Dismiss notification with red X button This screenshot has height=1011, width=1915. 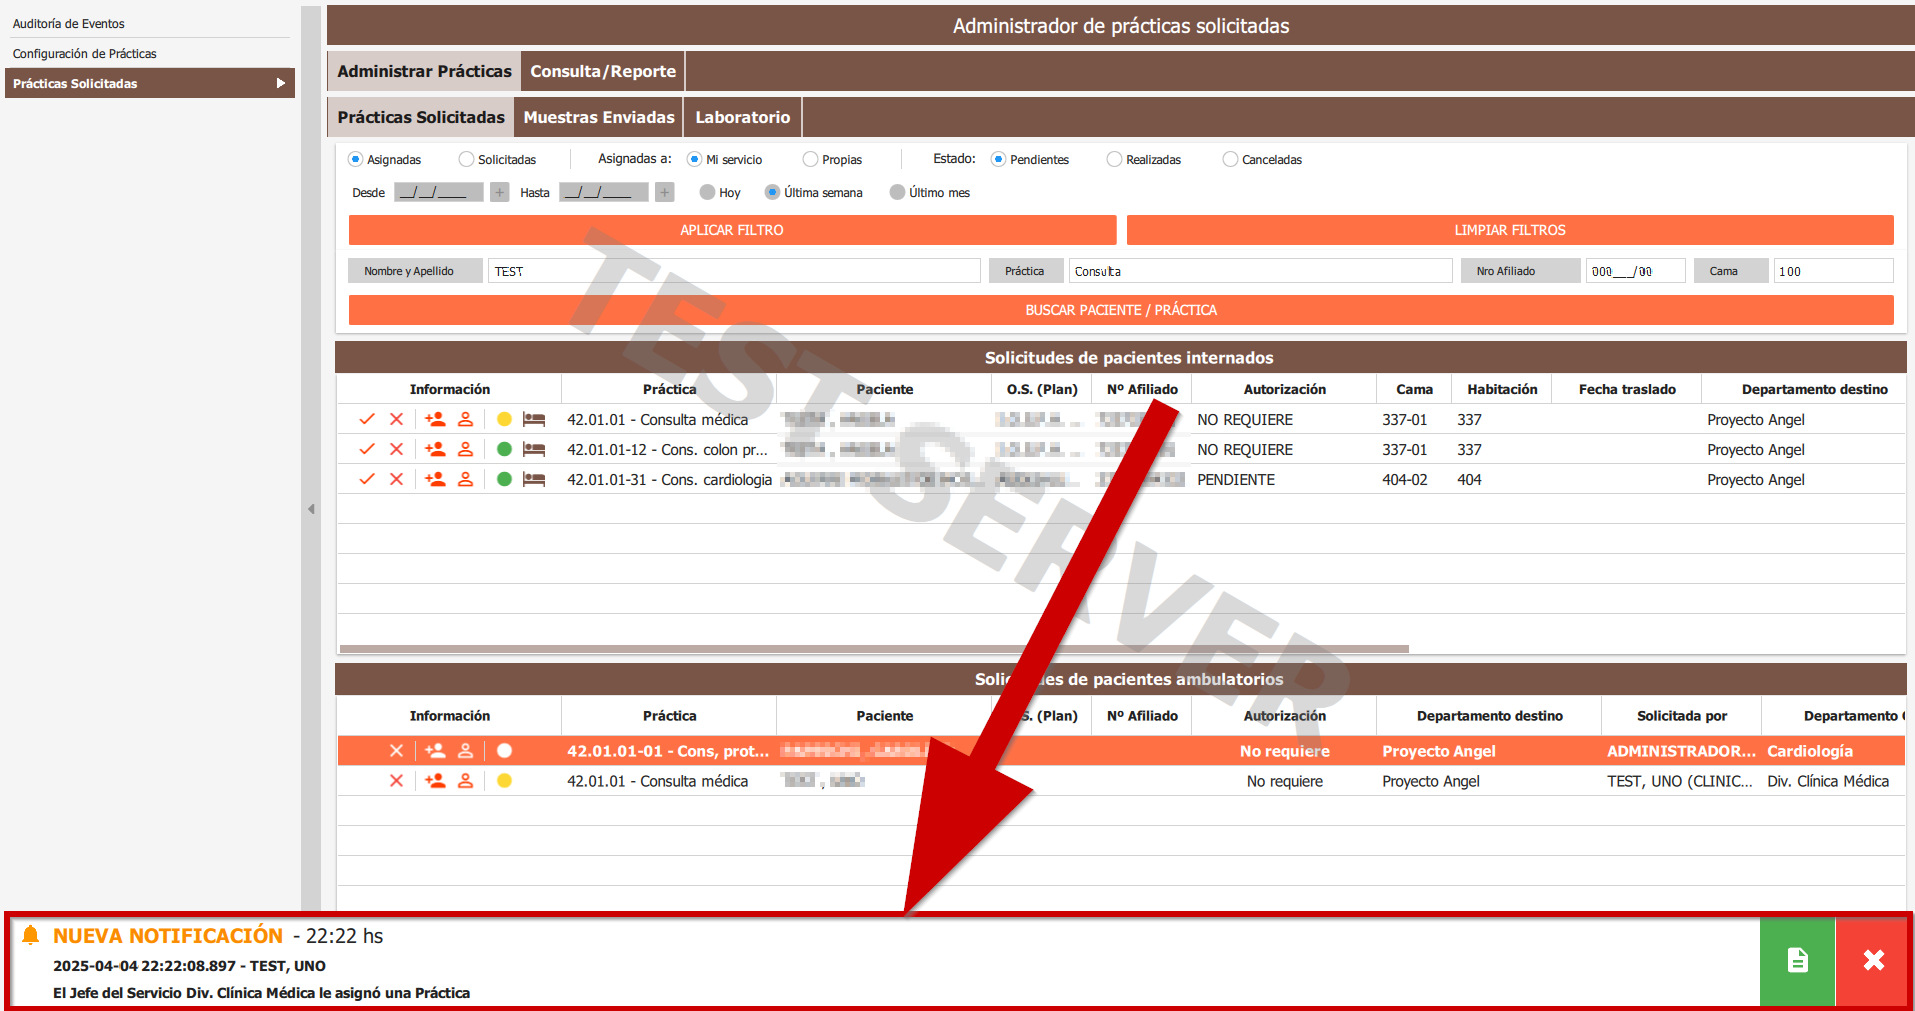1873,960
